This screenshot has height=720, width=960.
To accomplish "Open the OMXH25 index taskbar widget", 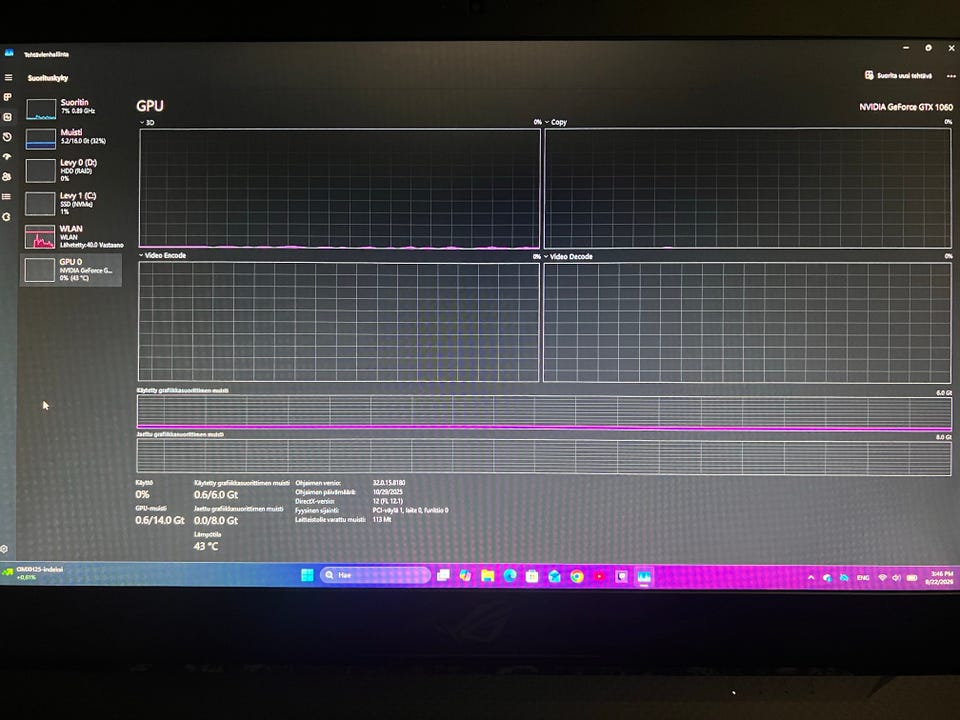I will [x=33, y=573].
